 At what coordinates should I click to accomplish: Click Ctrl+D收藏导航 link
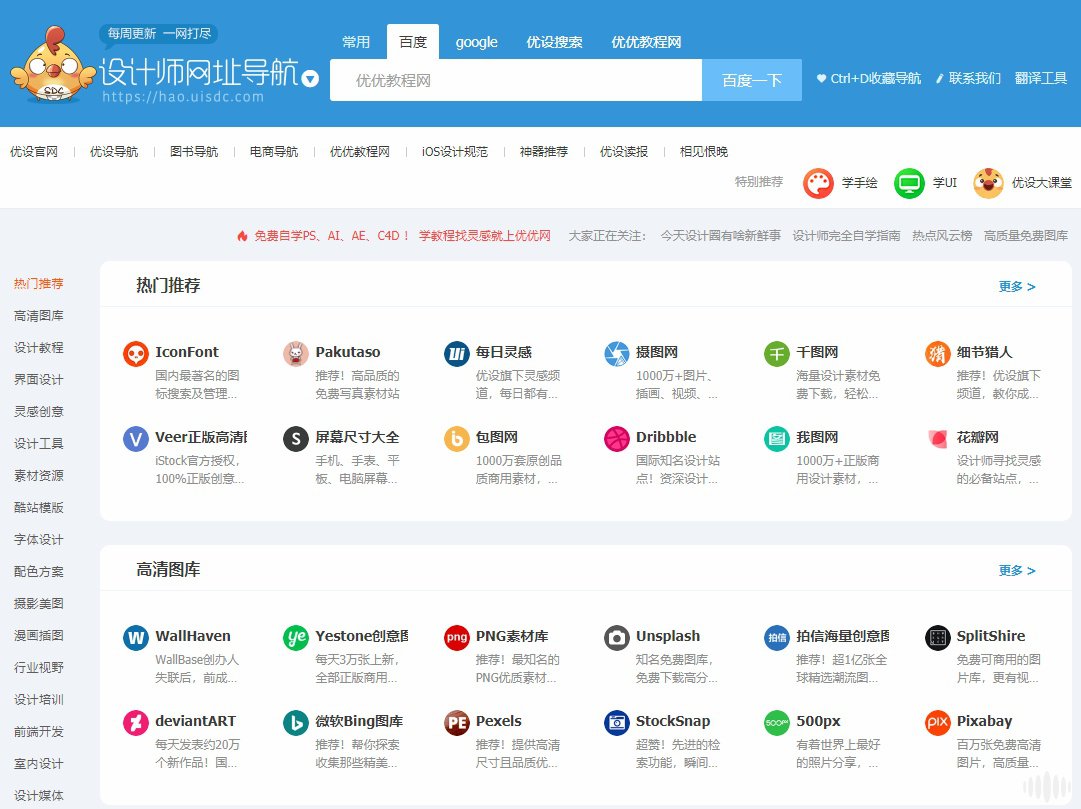[869, 79]
